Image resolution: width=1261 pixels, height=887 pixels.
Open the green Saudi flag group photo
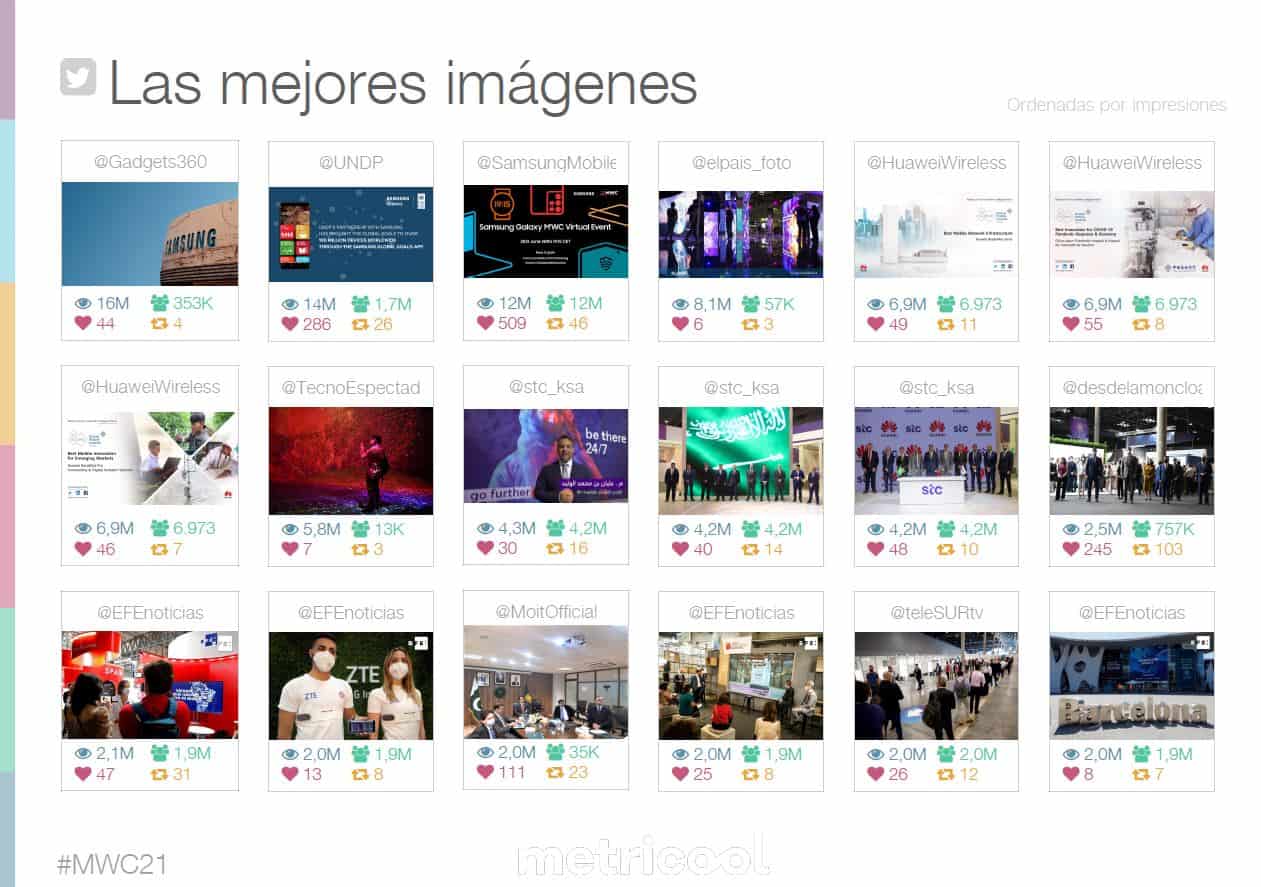point(741,461)
